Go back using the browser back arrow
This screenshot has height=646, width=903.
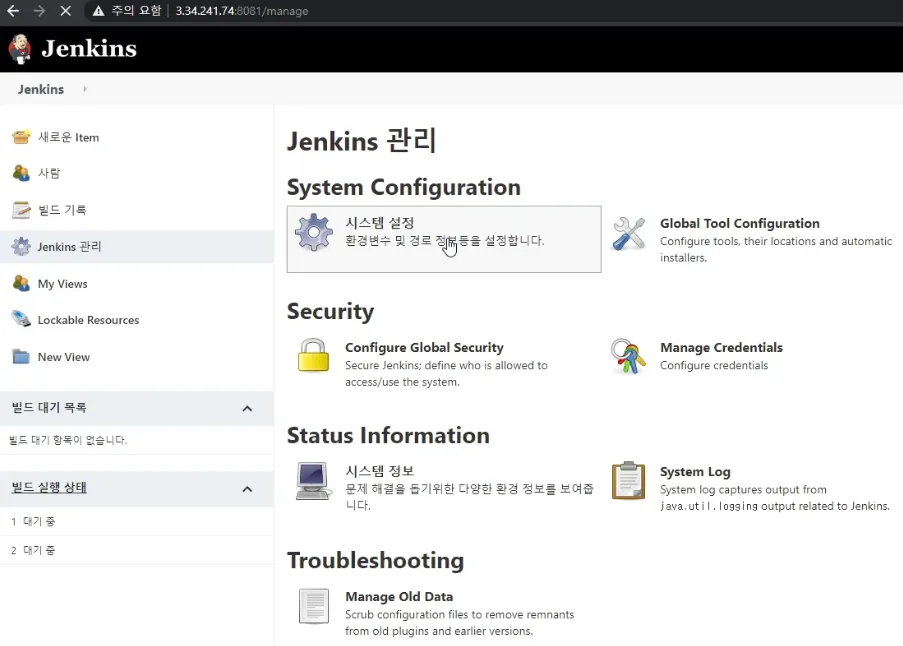(13, 11)
